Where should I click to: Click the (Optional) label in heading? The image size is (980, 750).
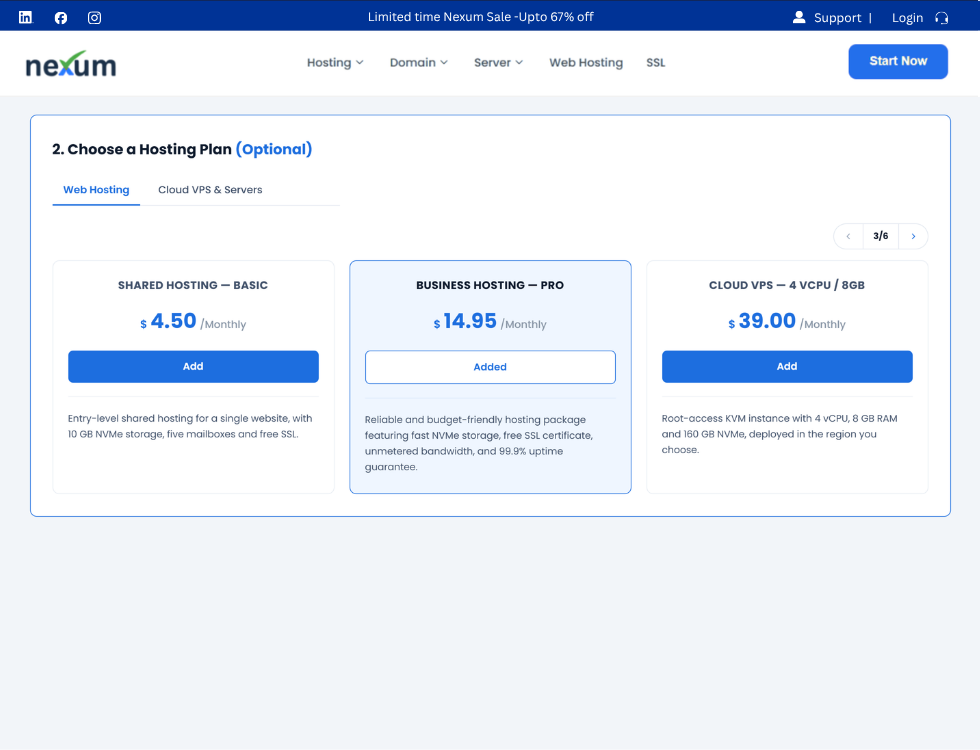pyautogui.click(x=274, y=149)
